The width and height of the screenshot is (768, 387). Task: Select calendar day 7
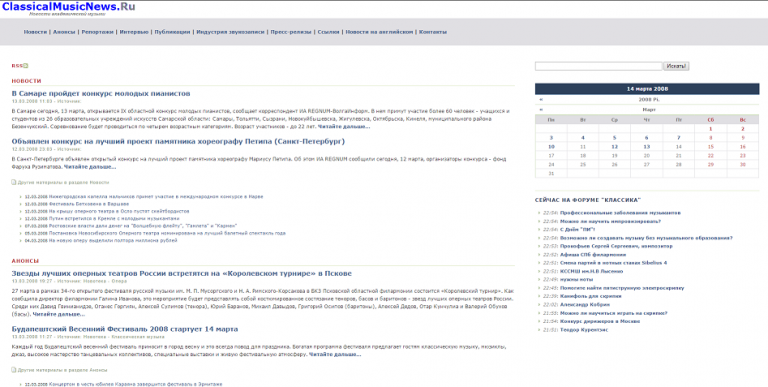point(678,138)
